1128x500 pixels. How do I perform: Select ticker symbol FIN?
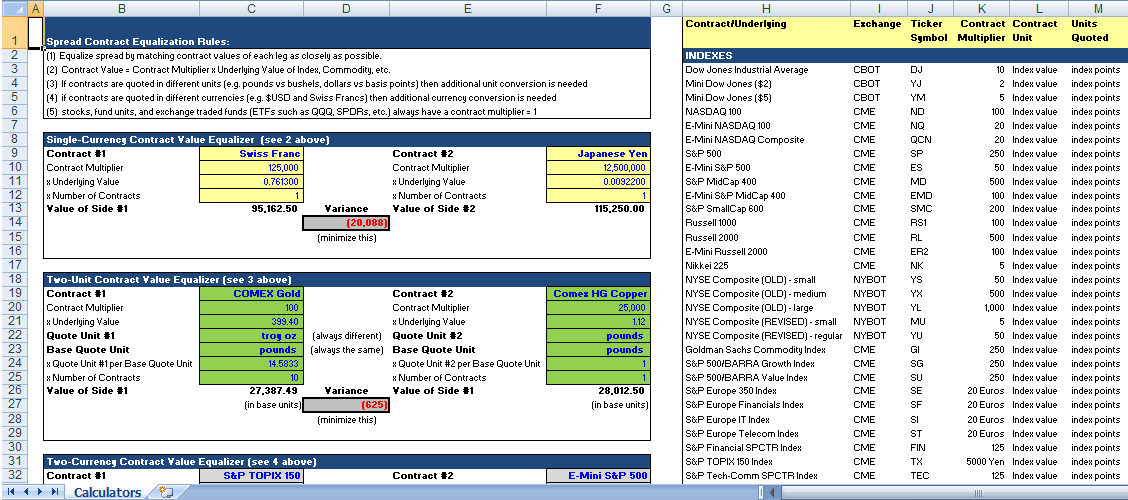click(x=916, y=447)
